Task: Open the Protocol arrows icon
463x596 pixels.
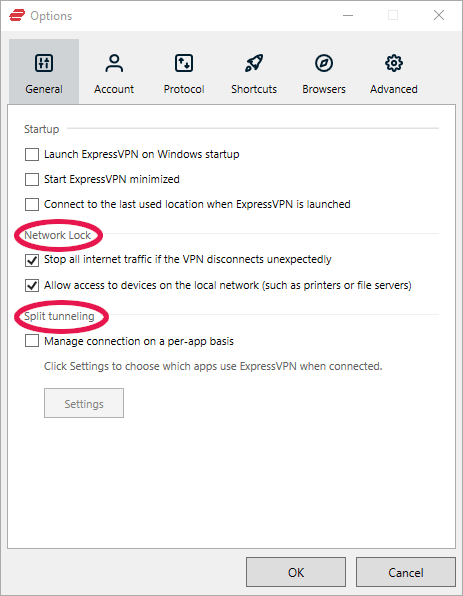Action: 184,63
